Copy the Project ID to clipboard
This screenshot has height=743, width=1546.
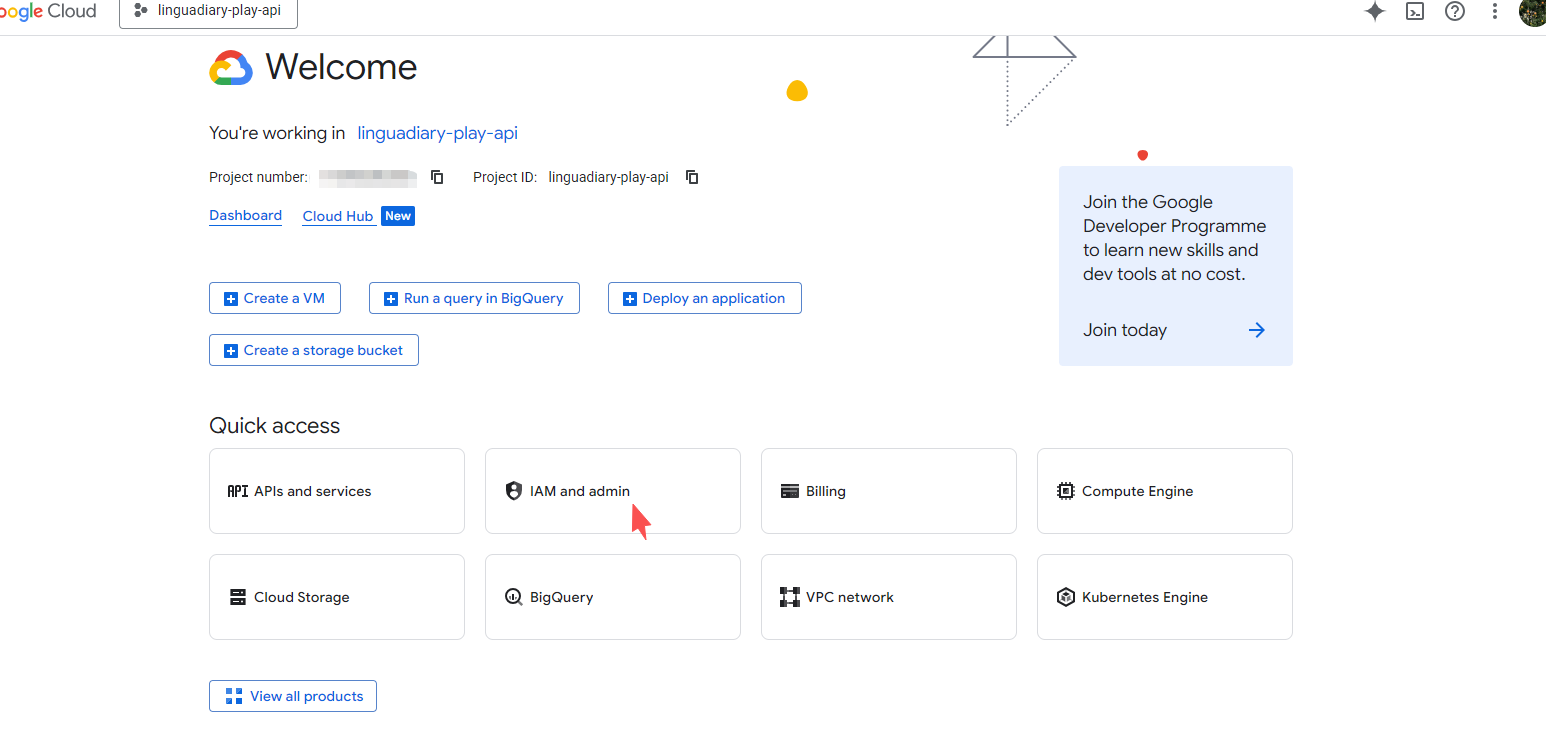(x=692, y=177)
